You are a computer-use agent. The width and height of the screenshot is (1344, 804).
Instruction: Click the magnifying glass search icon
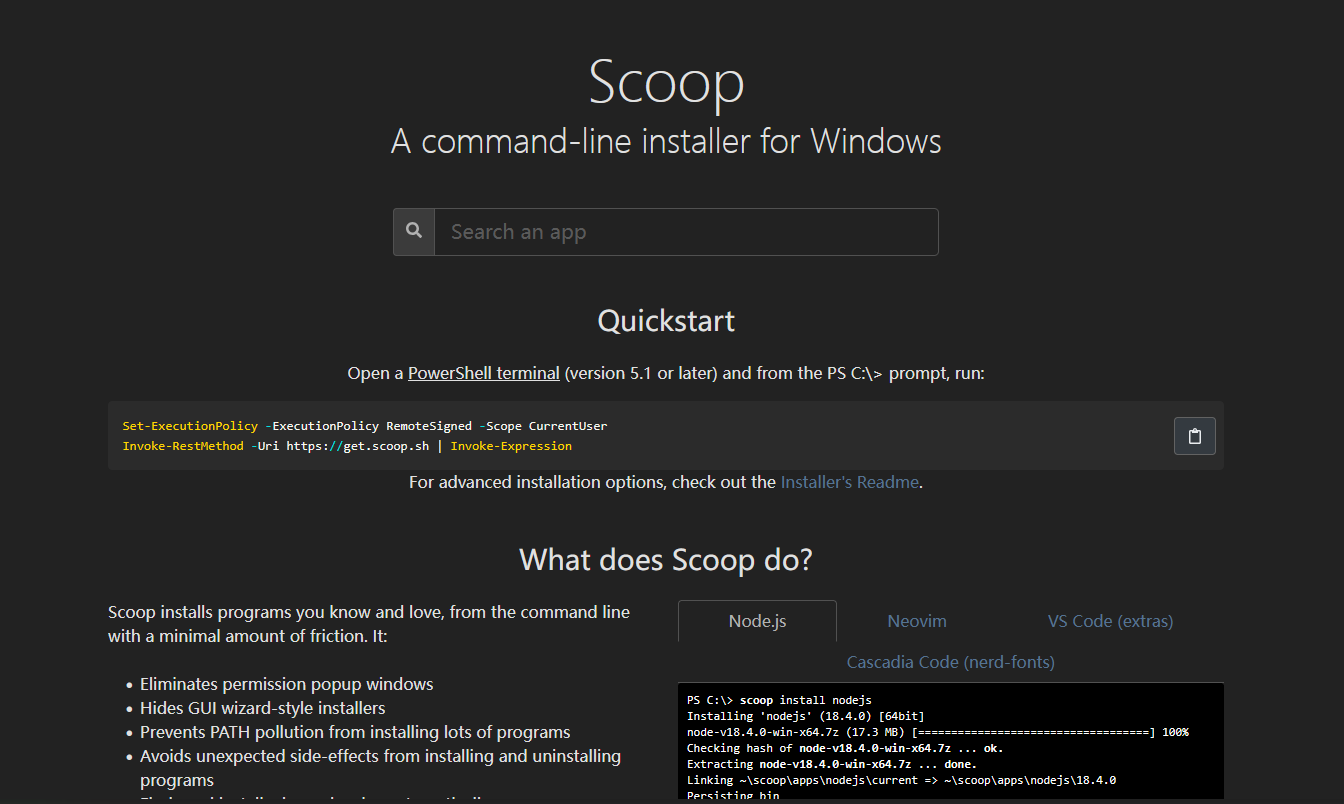coord(414,232)
